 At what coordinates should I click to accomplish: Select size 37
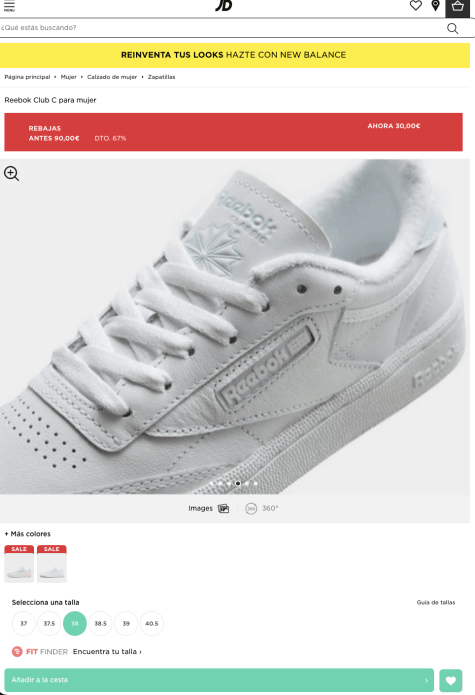coord(23,623)
